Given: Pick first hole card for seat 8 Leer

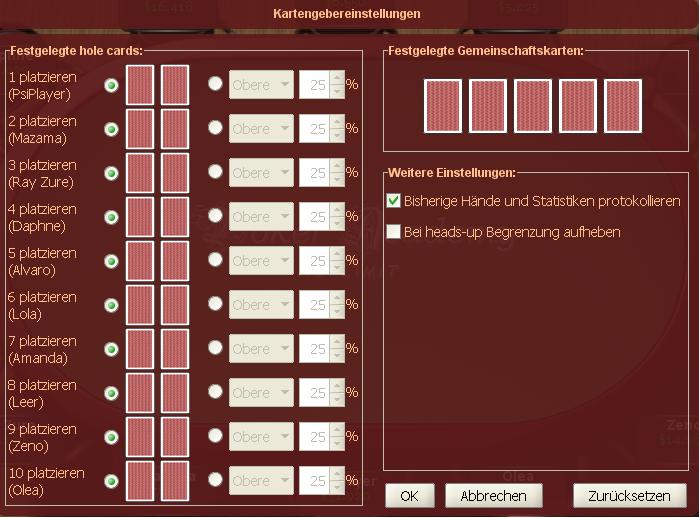Looking at the screenshot, I should [x=140, y=393].
